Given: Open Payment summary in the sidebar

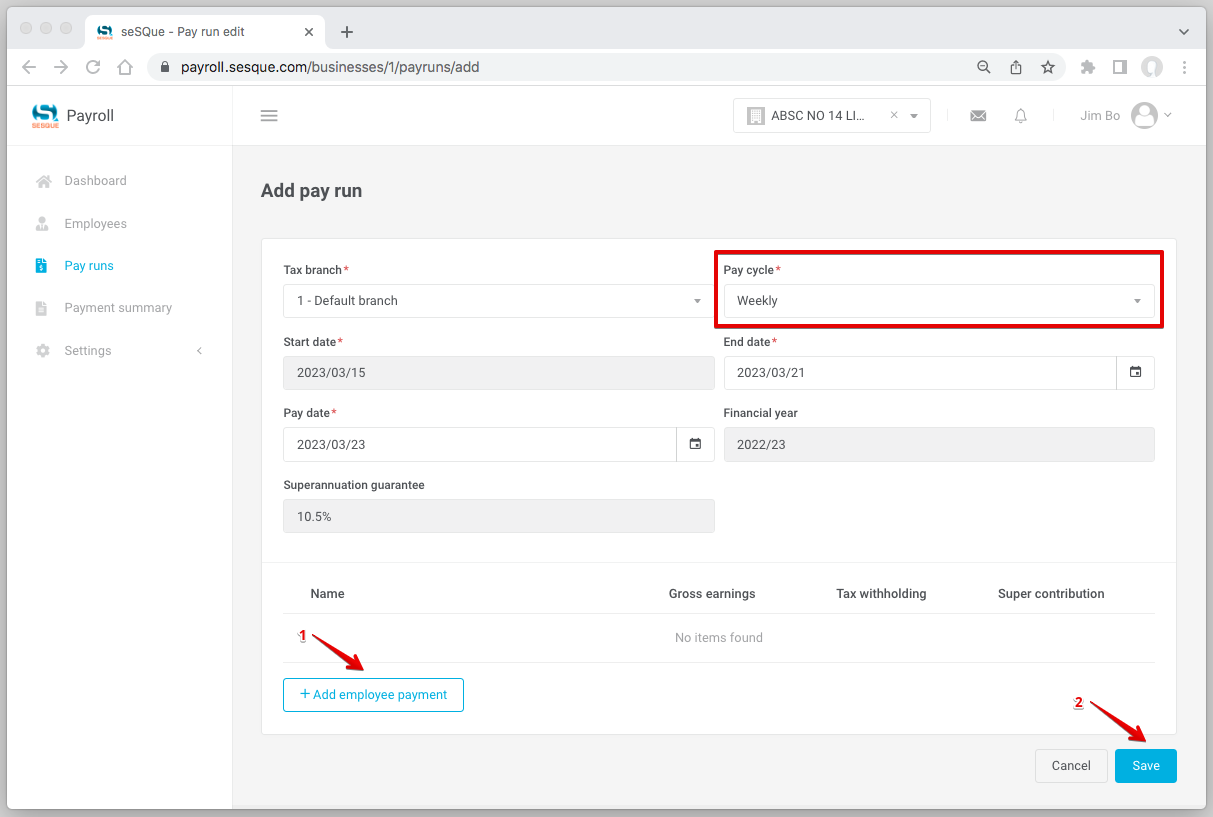Looking at the screenshot, I should tap(118, 308).
